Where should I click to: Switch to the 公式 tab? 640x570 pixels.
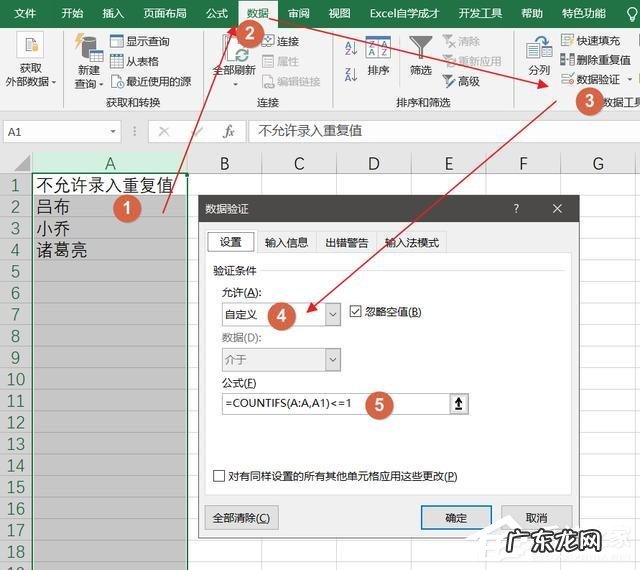217,13
